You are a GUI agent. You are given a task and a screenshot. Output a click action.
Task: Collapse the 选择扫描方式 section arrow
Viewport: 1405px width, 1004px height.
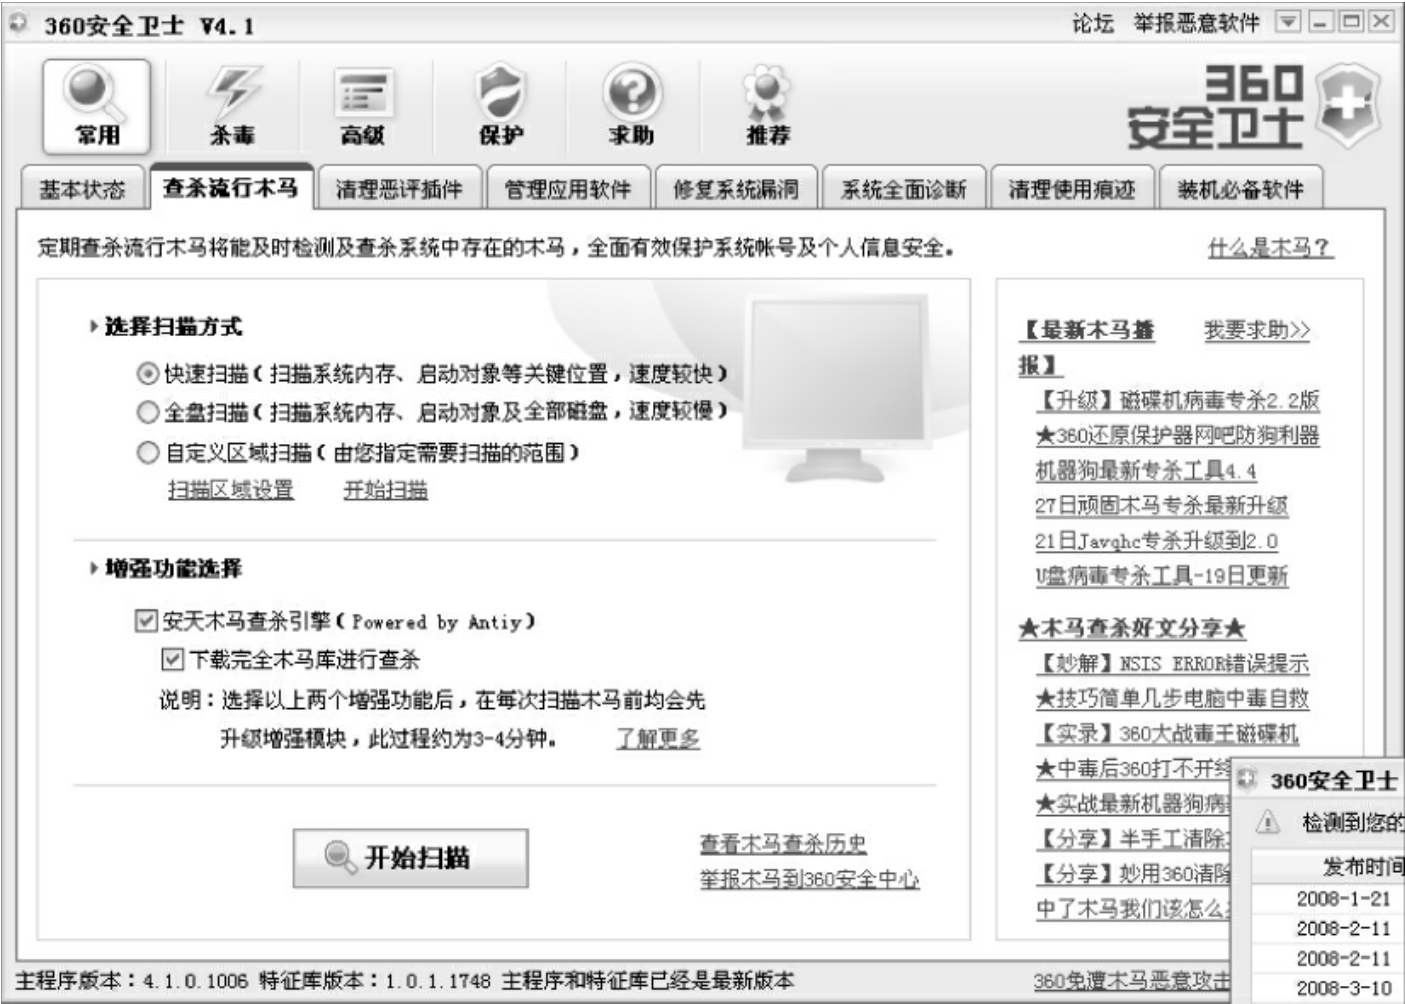[94, 326]
